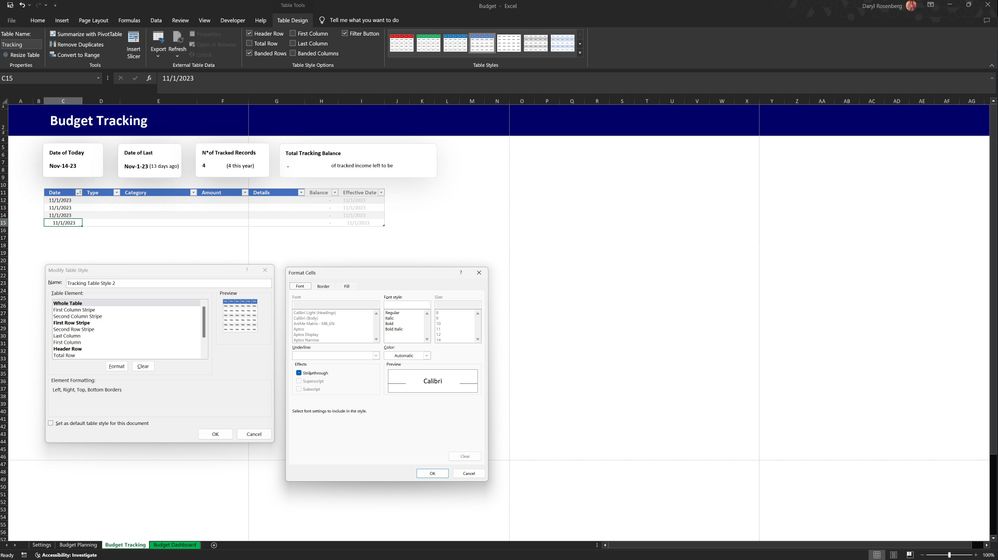
Task: Toggle the Strikethrough checkbox
Action: pos(299,373)
